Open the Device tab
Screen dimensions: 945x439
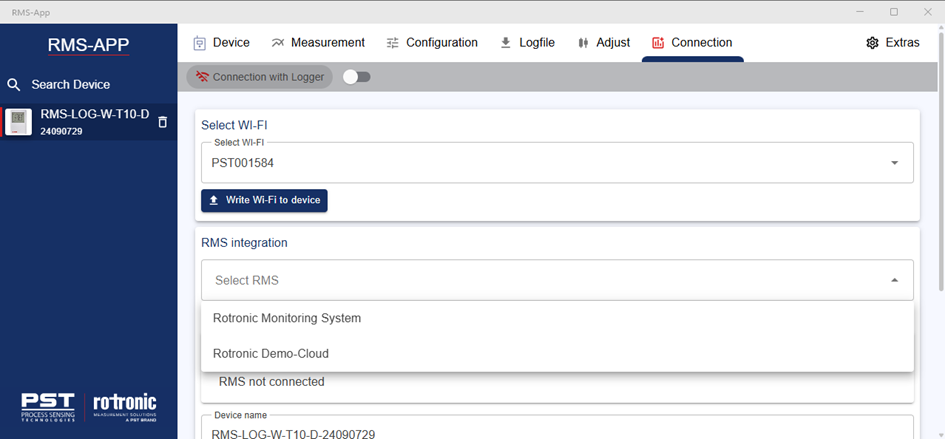point(221,43)
